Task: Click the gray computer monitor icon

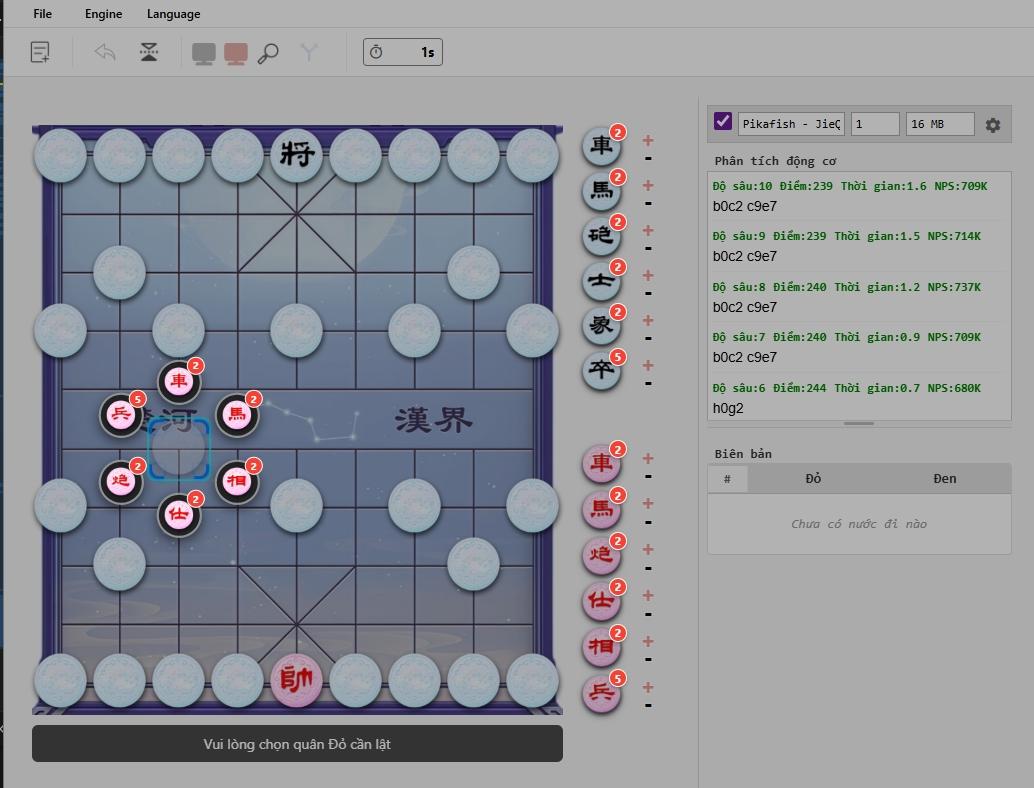Action: [204, 53]
